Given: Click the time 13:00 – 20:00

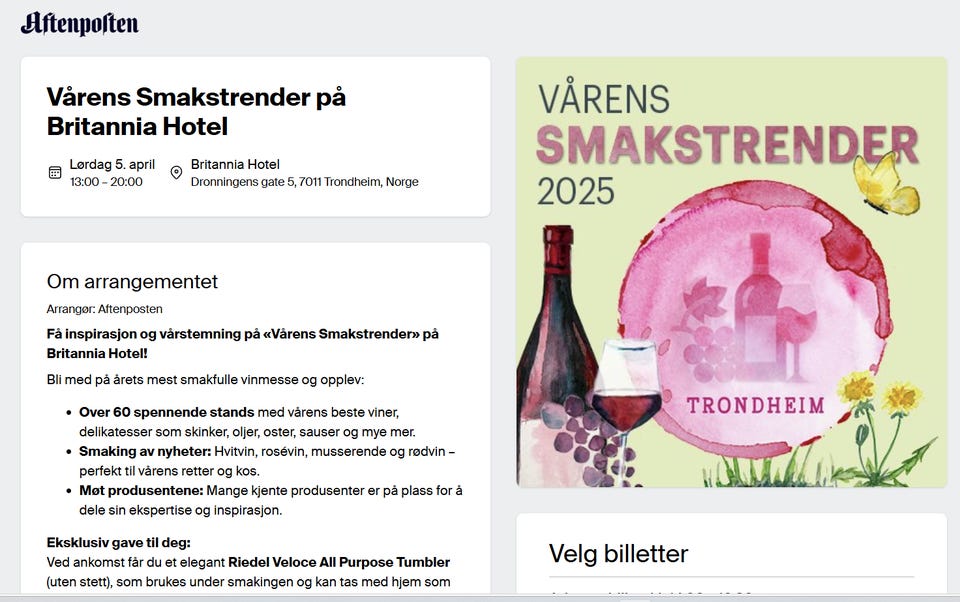Looking at the screenshot, I should (x=106, y=182).
